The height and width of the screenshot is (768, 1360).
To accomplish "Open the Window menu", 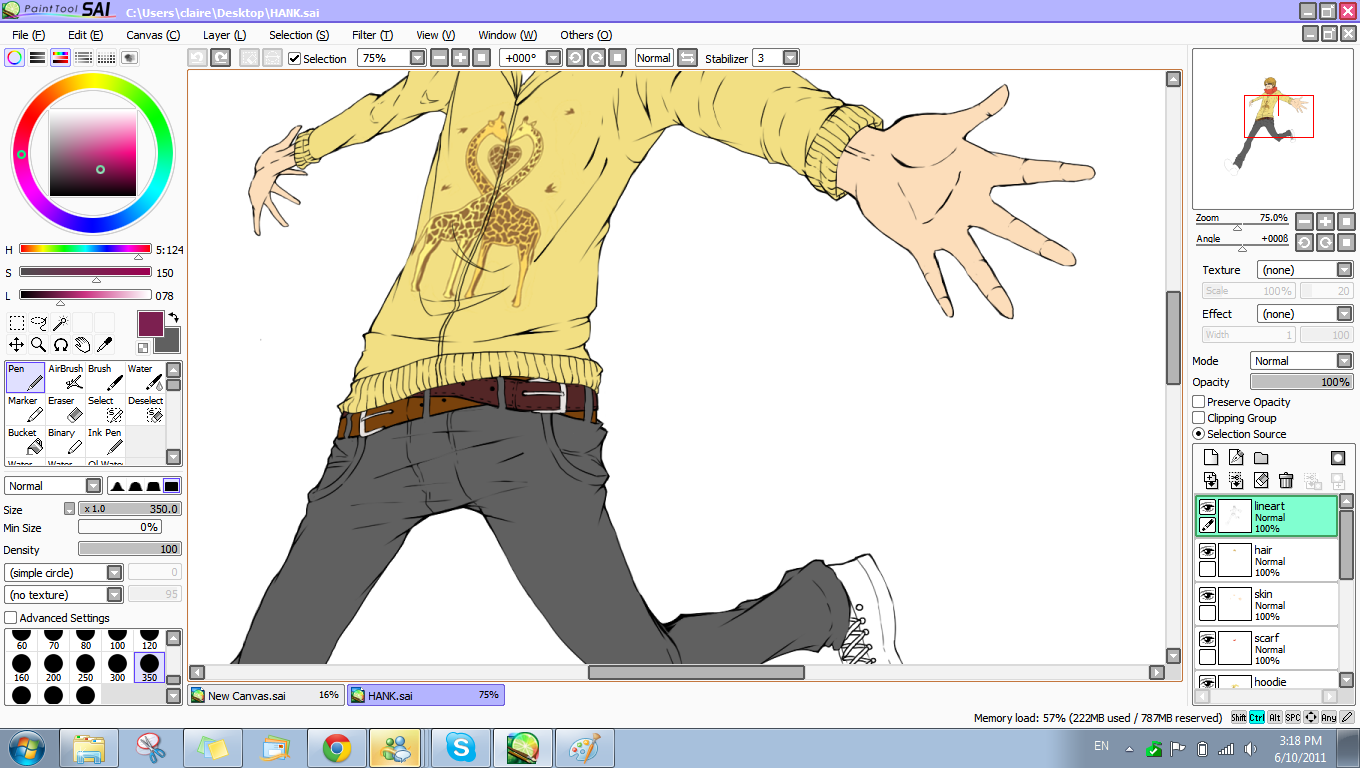I will [x=507, y=35].
